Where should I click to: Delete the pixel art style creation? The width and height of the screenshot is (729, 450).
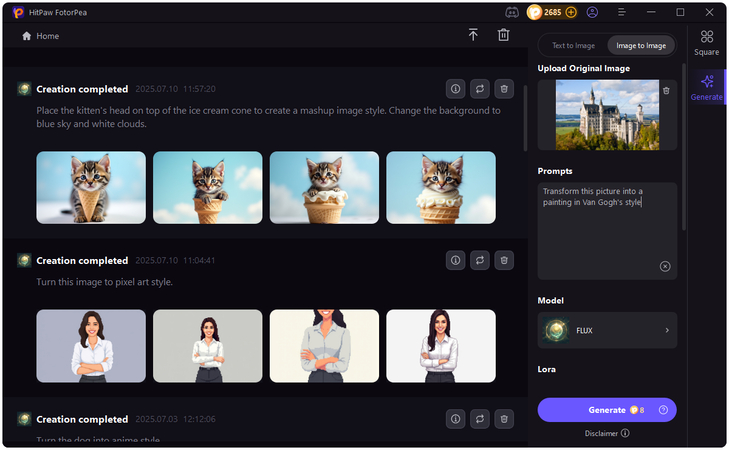[504, 260]
